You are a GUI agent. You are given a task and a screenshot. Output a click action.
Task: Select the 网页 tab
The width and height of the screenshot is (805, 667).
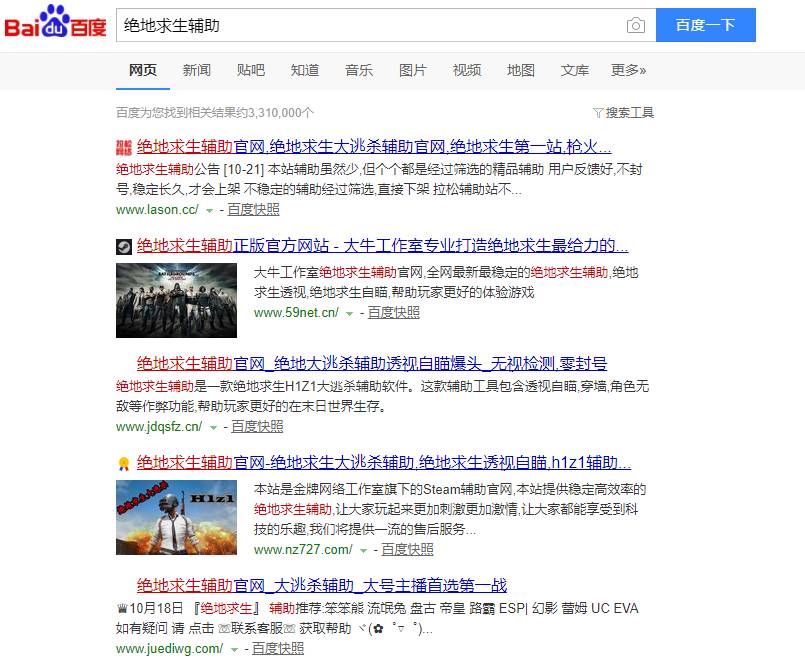[143, 70]
